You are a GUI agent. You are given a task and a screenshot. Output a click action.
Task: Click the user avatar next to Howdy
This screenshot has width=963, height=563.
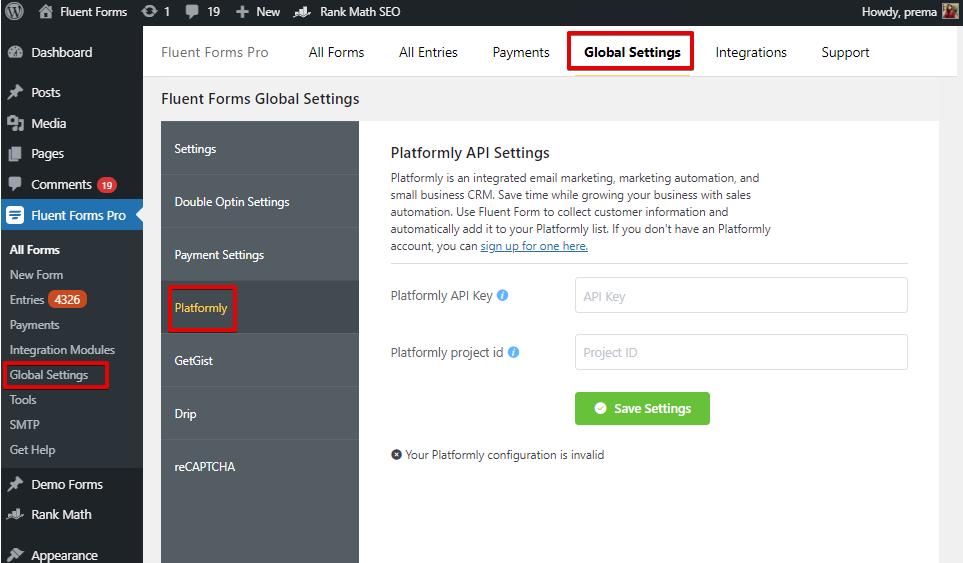click(950, 12)
